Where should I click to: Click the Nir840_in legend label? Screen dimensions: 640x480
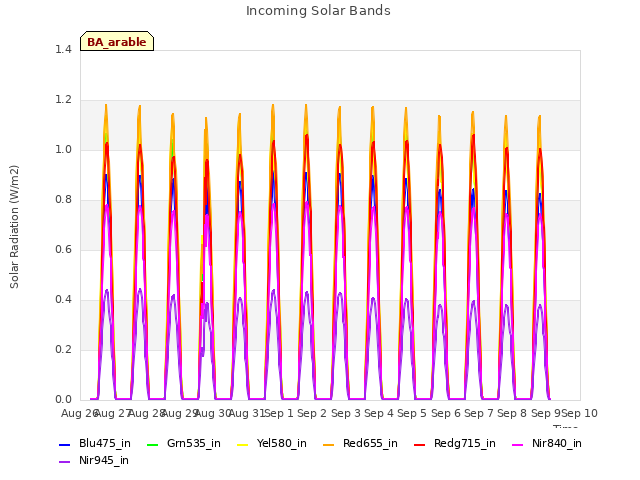click(x=557, y=443)
